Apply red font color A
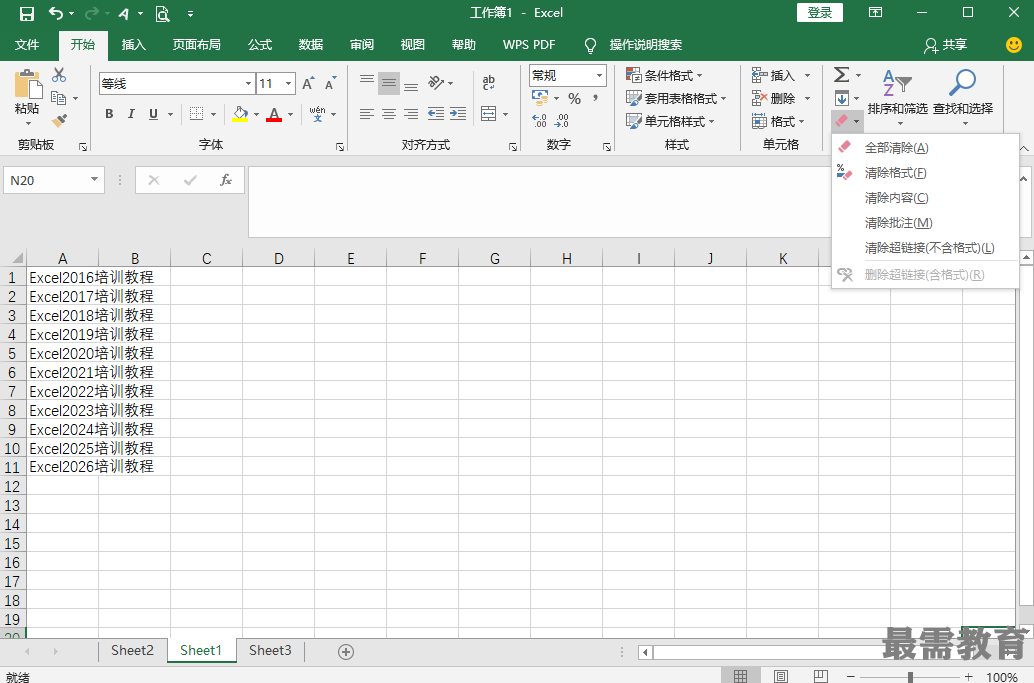The width and height of the screenshot is (1034, 683). (274, 114)
